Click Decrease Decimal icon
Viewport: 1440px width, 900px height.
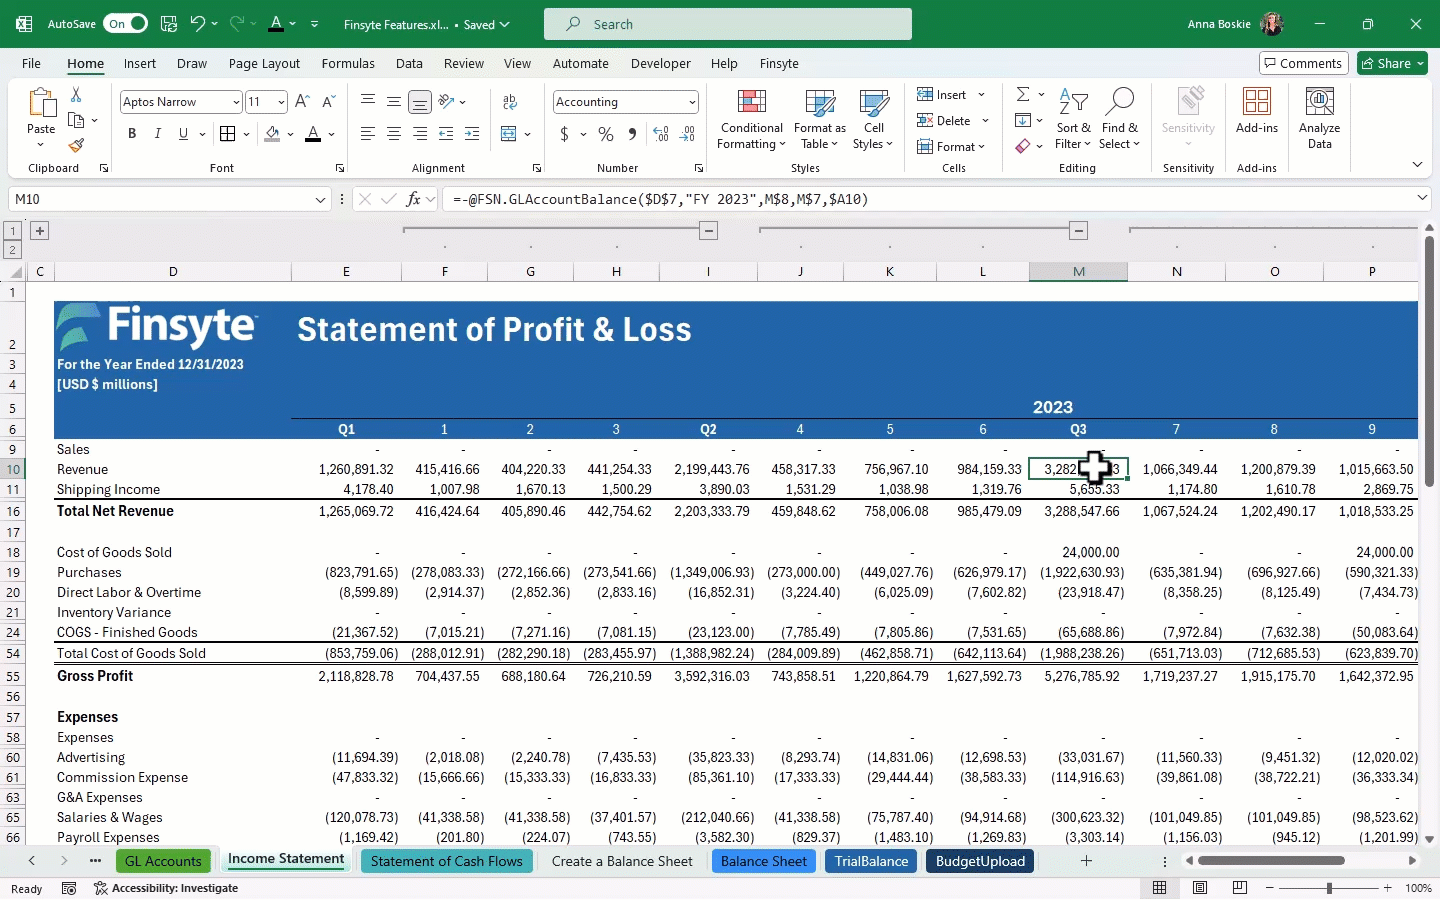pyautogui.click(x=687, y=134)
